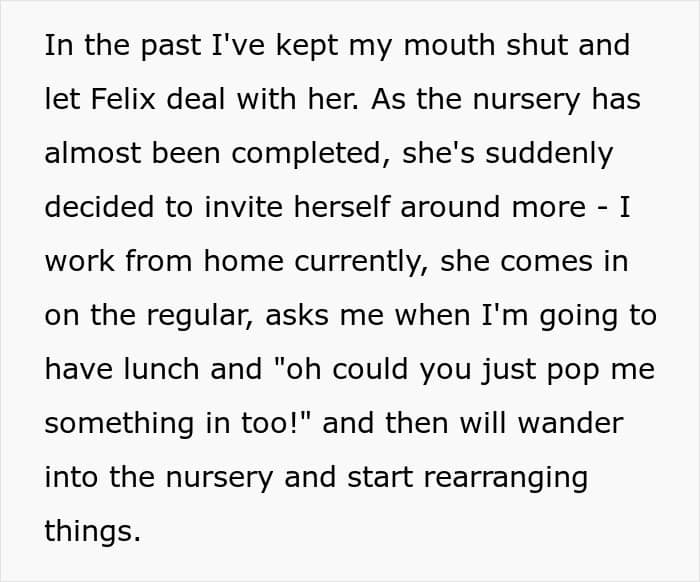Click the word "rearranging" near the end
The height and width of the screenshot is (582, 700).
click(x=505, y=479)
